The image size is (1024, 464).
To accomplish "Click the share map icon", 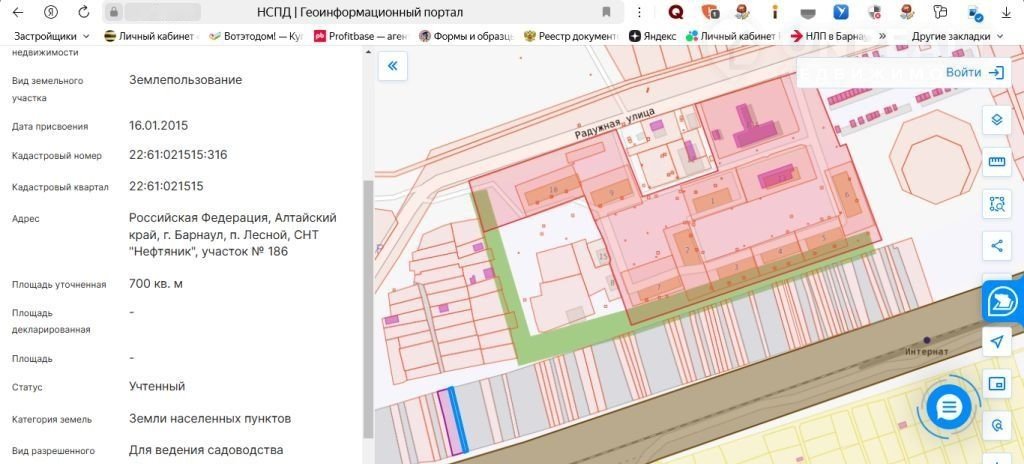I will coord(996,246).
